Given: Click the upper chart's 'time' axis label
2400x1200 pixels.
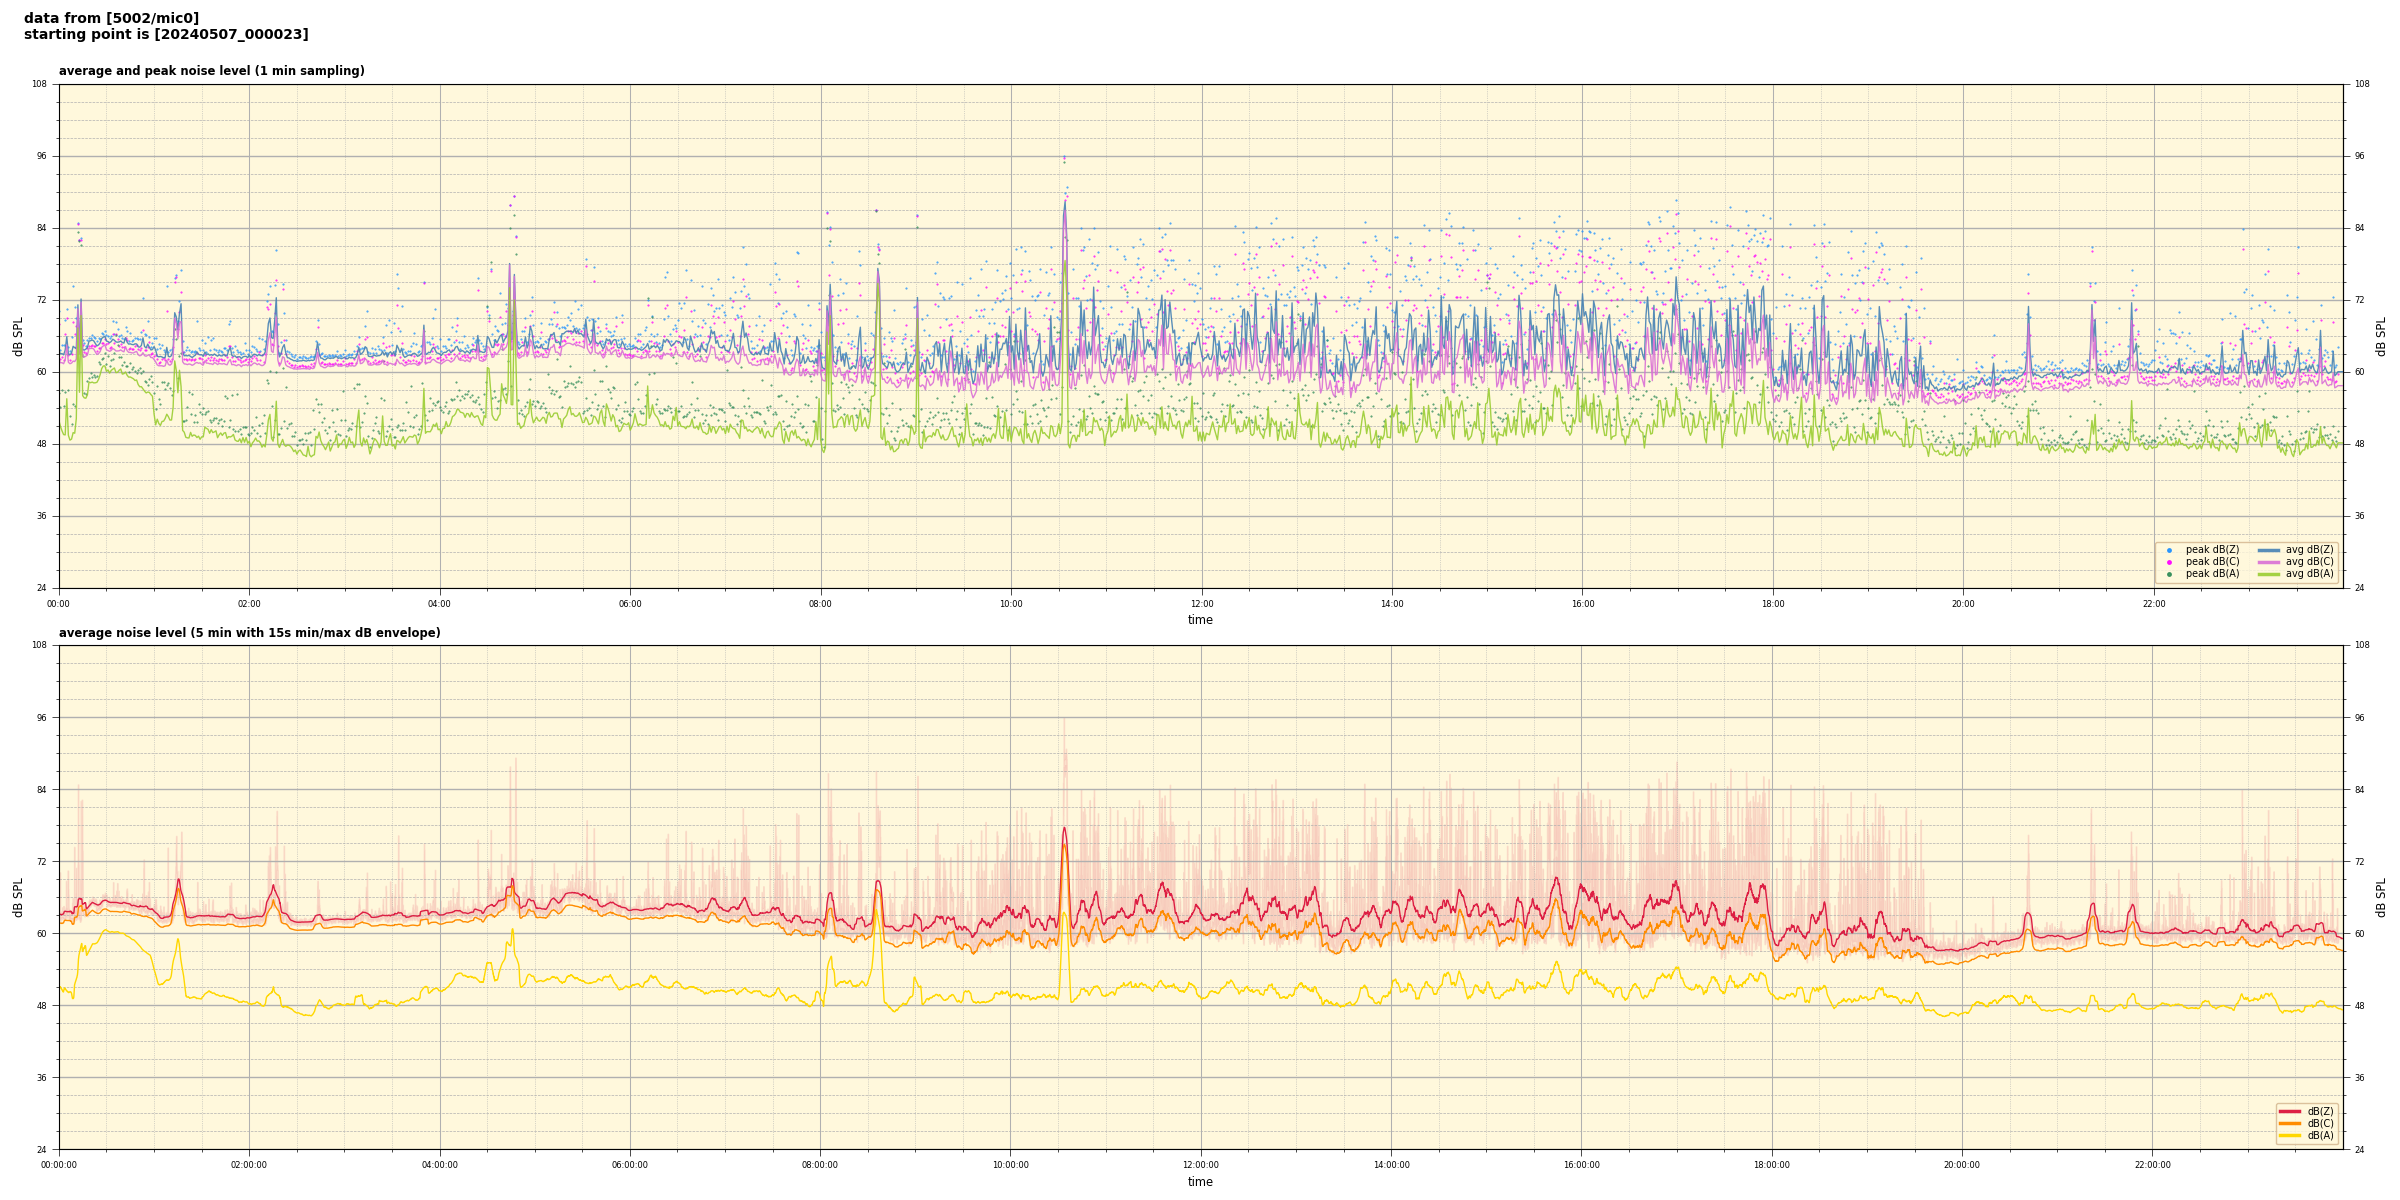Looking at the screenshot, I should pyautogui.click(x=1200, y=620).
